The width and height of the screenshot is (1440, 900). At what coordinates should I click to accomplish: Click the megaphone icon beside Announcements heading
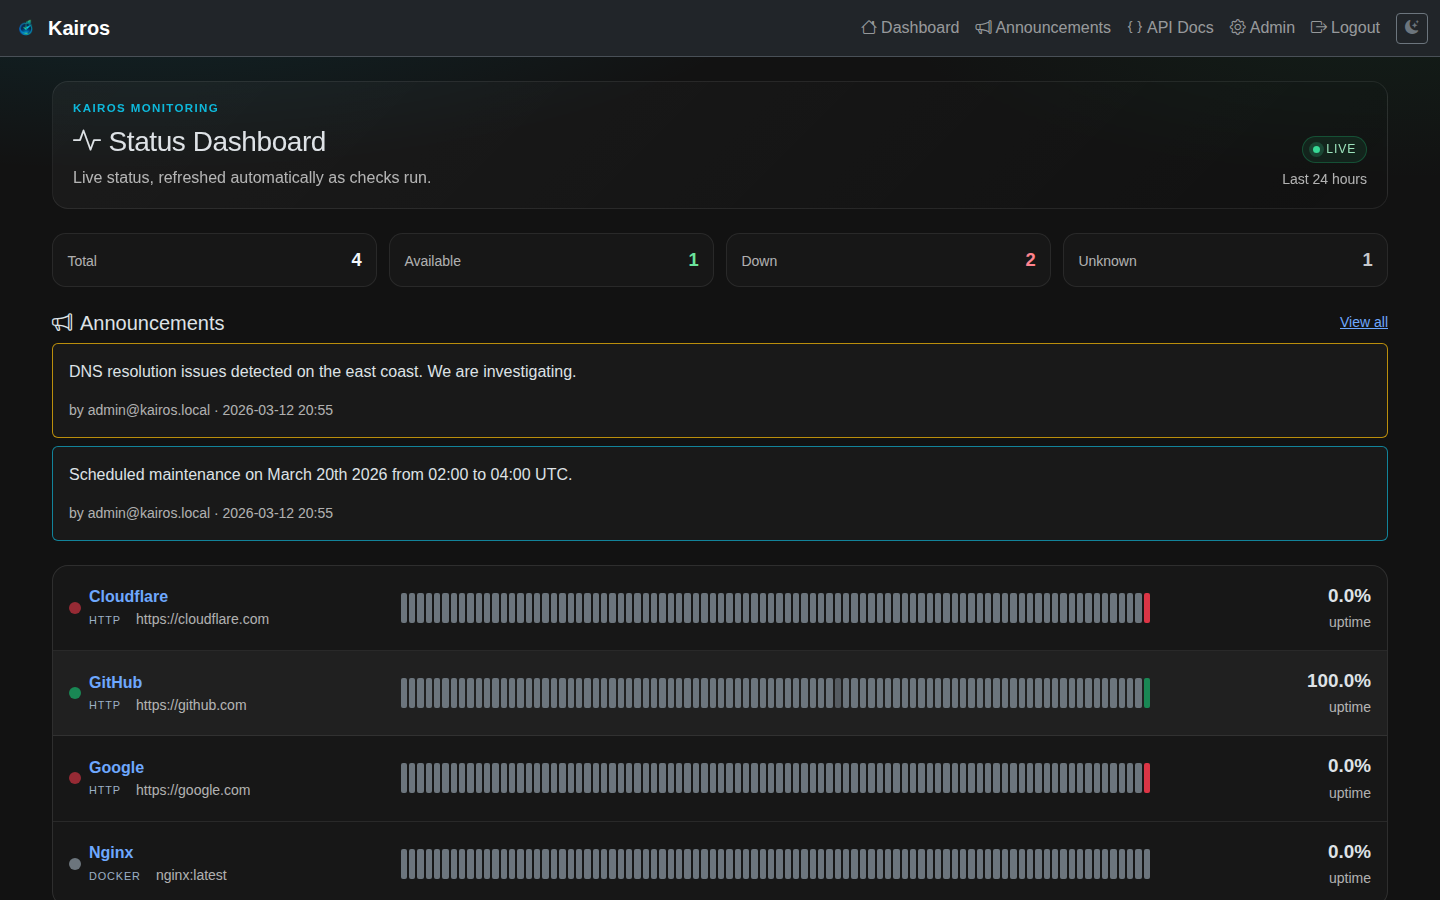(62, 323)
